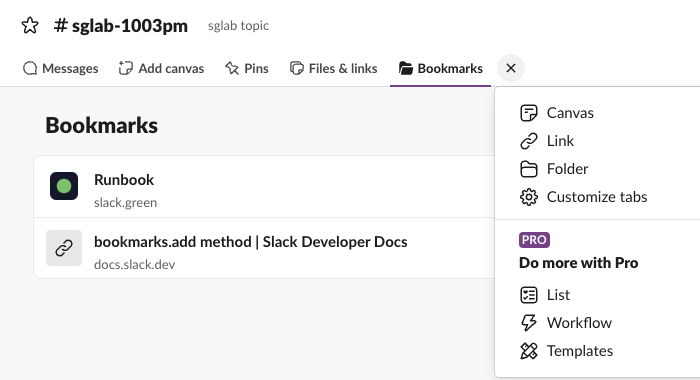
Task: Click the chain link icon of docs bookmark
Action: click(x=64, y=248)
